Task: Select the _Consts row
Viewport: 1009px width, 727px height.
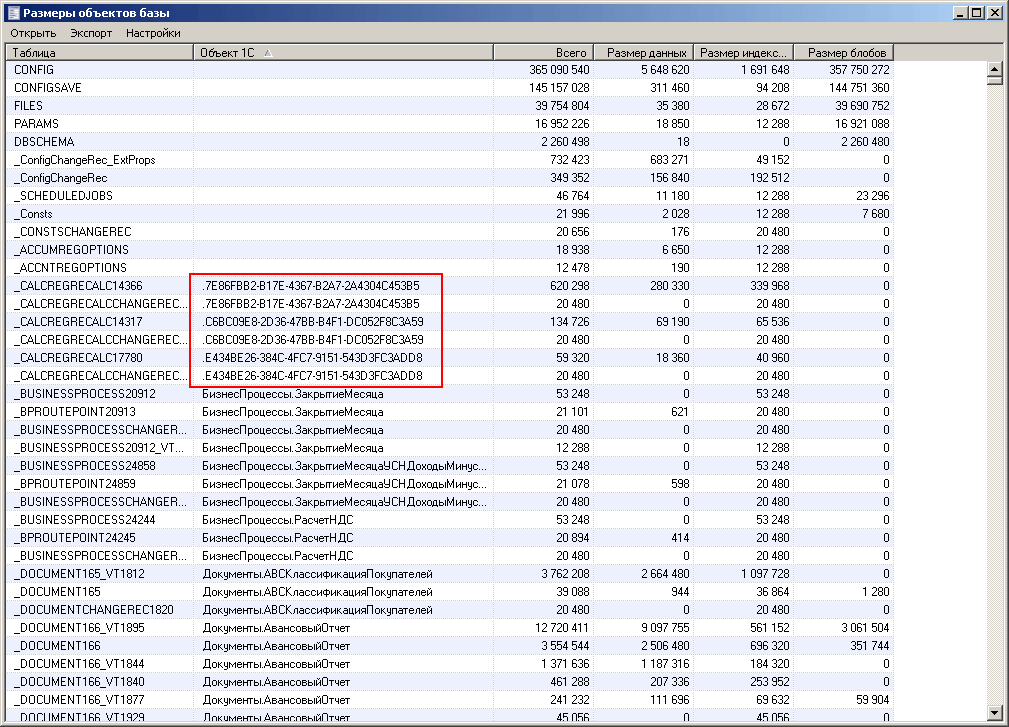Action: pos(450,214)
